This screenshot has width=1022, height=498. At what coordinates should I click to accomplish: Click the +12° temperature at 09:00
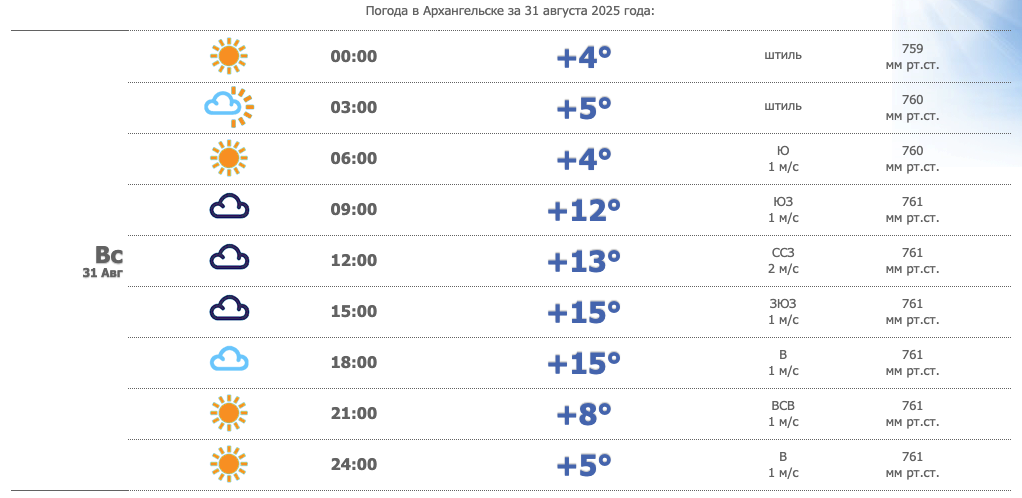584,210
